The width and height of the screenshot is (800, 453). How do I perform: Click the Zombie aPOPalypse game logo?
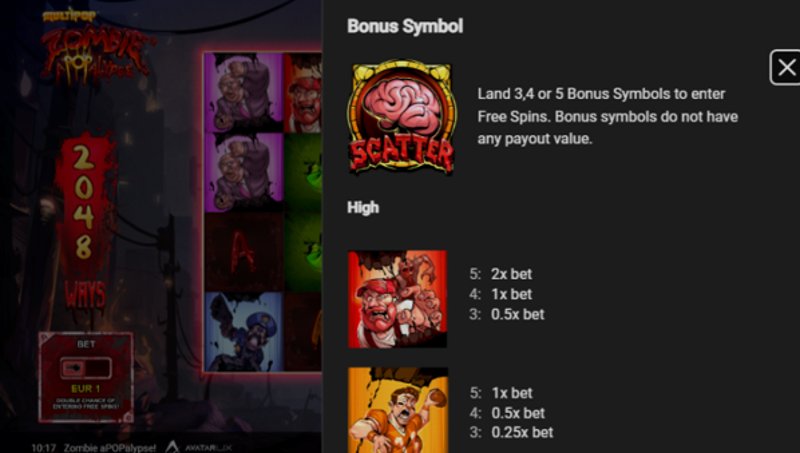click(95, 49)
